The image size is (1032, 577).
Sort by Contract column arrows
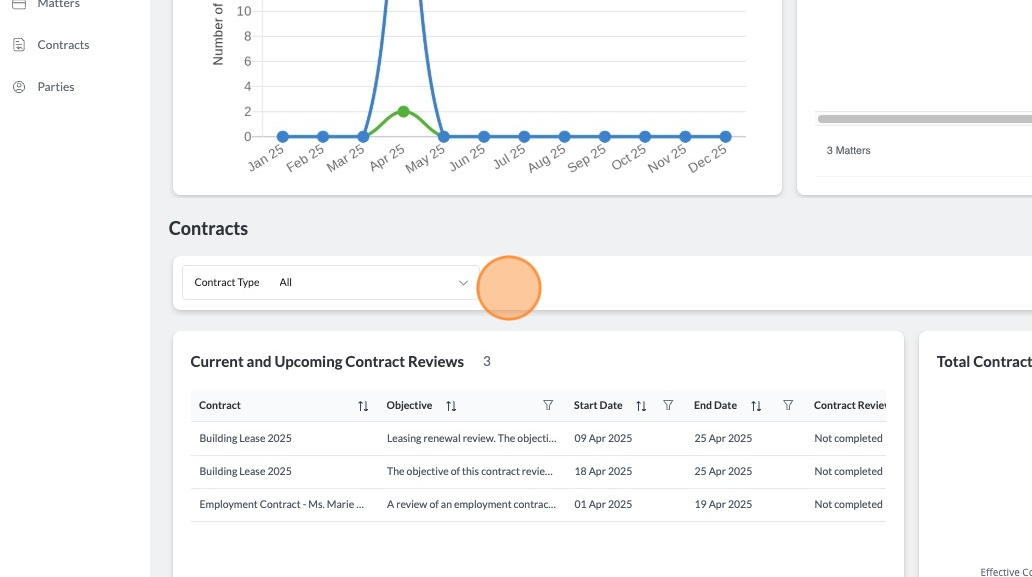363,406
